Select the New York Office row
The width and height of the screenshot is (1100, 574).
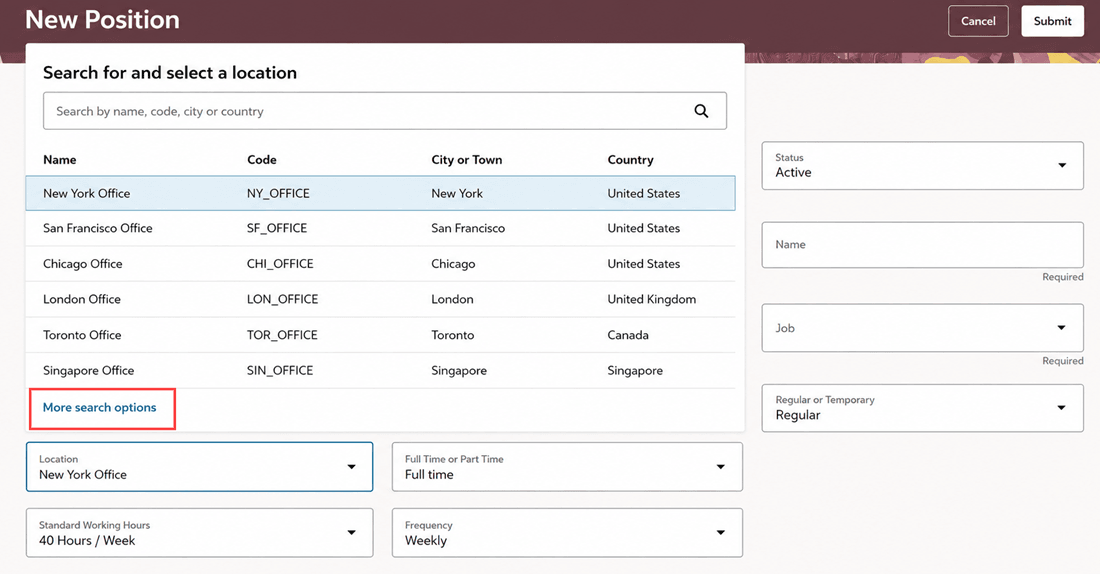(x=380, y=193)
